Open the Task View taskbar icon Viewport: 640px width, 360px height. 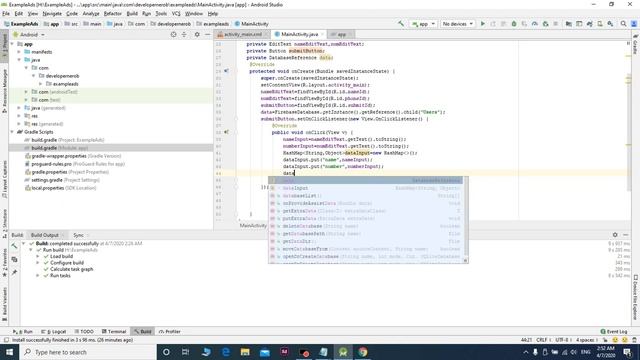(186, 352)
